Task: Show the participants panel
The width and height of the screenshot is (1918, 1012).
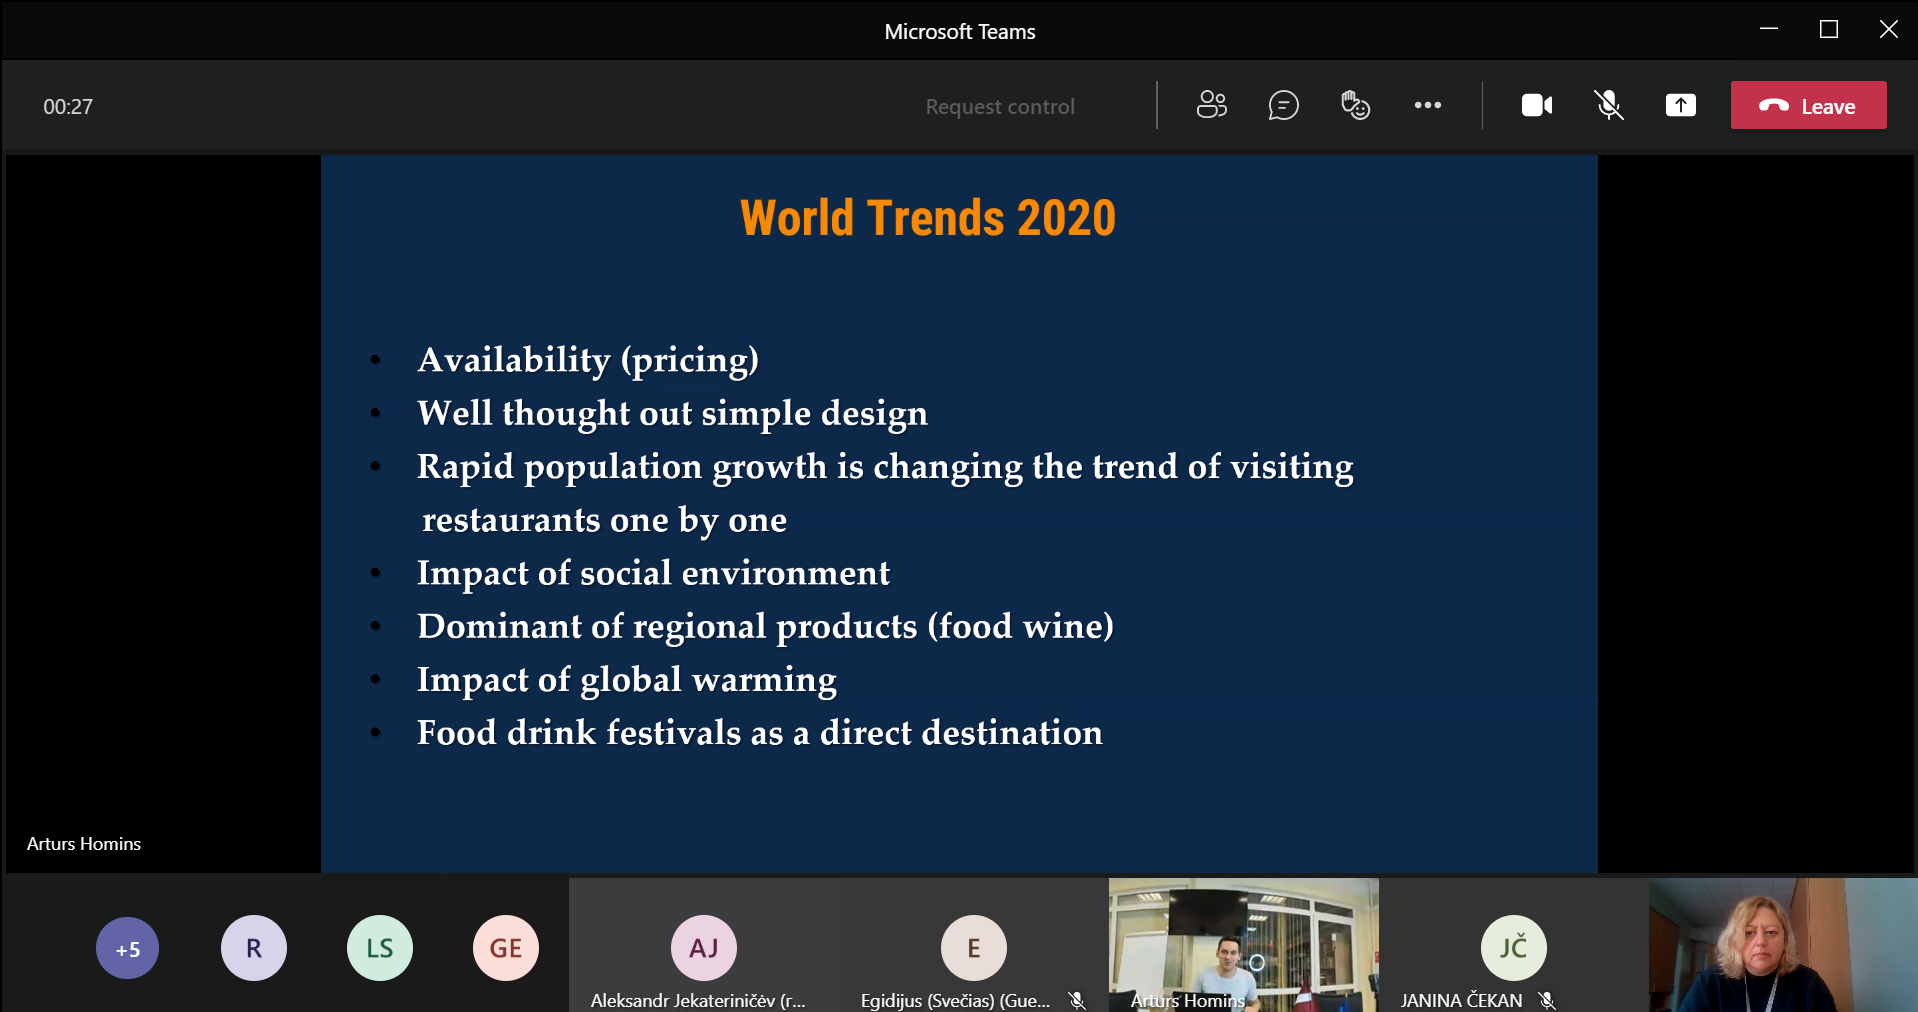Action: tap(1211, 105)
